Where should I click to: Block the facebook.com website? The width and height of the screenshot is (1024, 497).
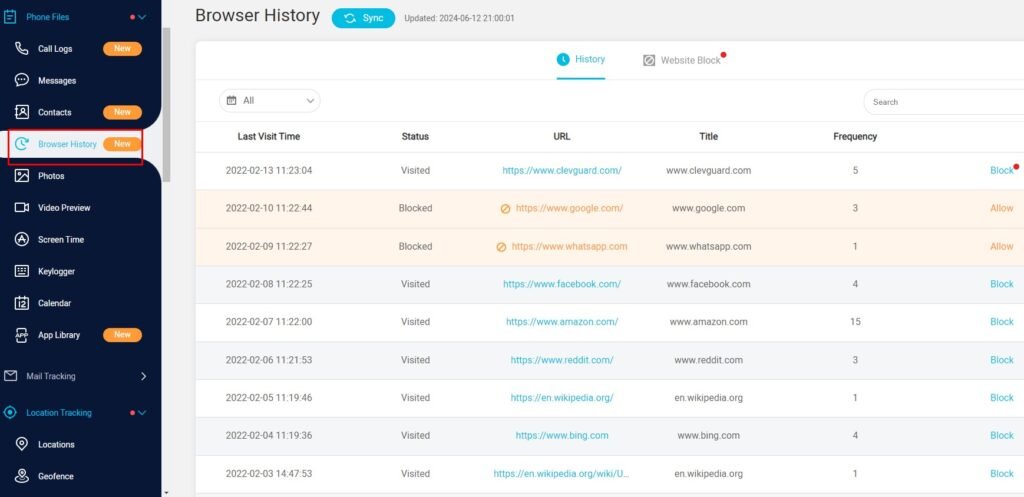coord(1001,284)
